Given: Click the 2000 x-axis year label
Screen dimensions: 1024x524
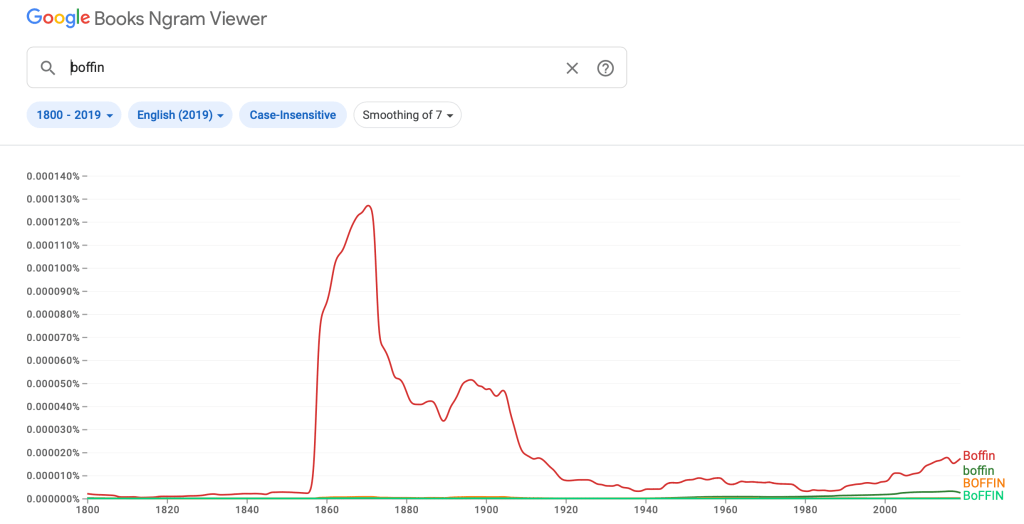Looking at the screenshot, I should [x=885, y=510].
